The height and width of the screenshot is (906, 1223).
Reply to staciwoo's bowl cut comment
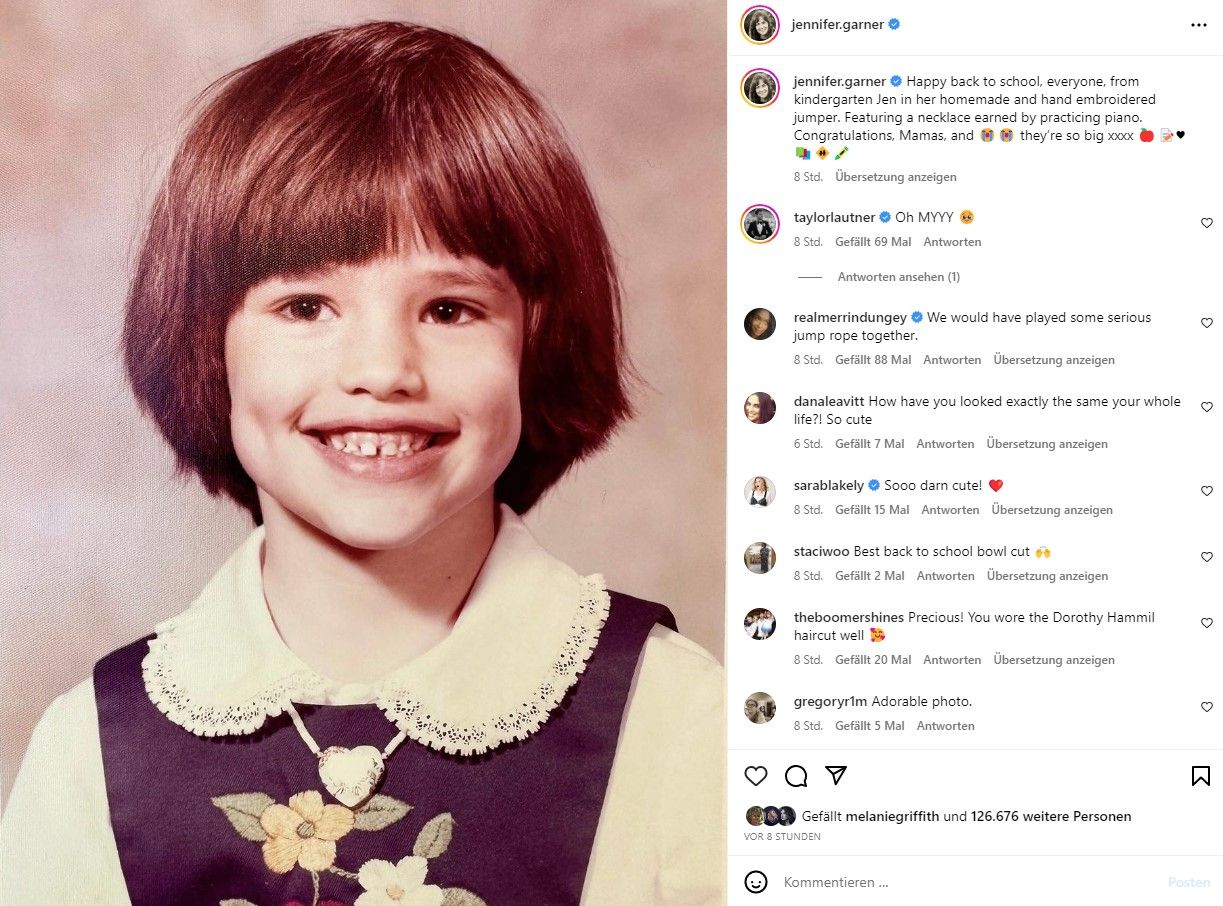click(x=945, y=576)
